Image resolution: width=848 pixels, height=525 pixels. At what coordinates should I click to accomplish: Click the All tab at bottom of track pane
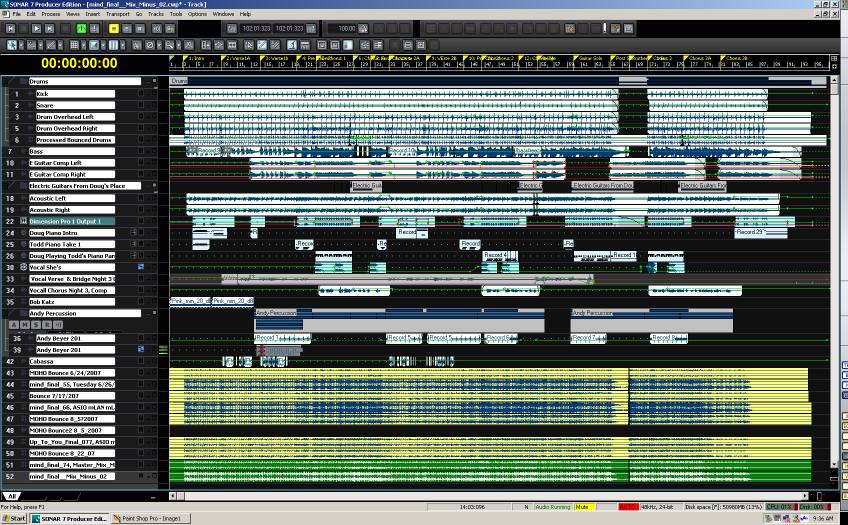pyautogui.click(x=13, y=496)
